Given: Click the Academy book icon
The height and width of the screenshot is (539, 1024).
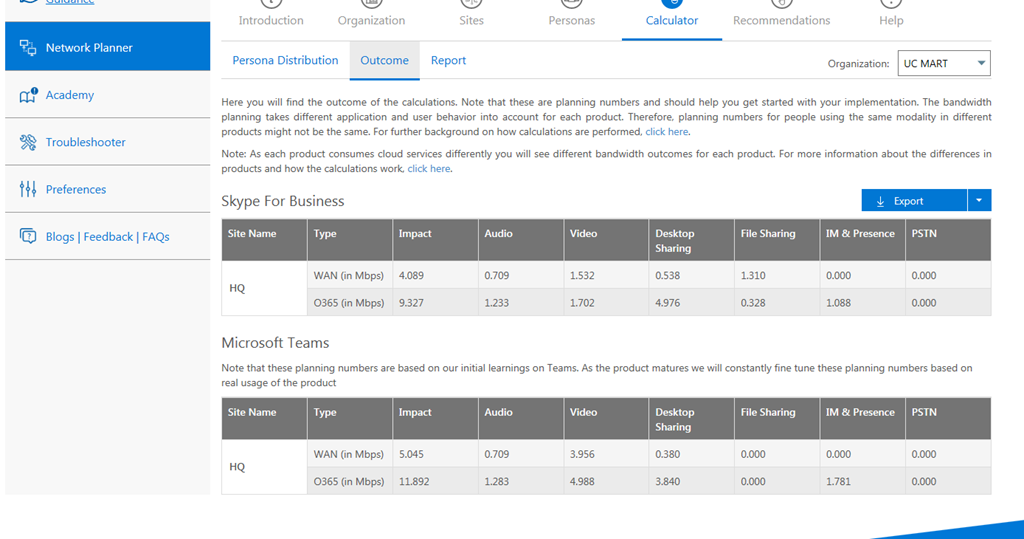Looking at the screenshot, I should (x=28, y=95).
